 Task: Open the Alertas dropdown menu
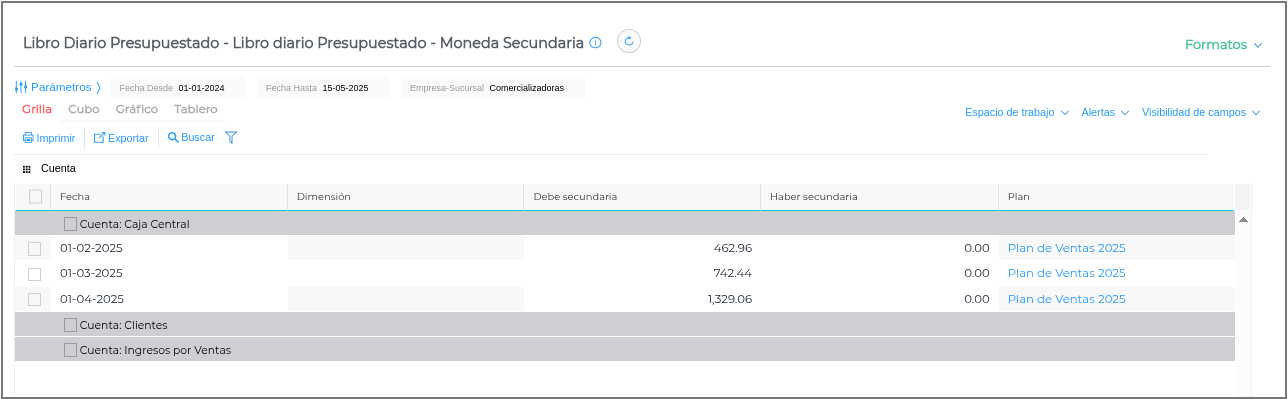pos(1105,113)
